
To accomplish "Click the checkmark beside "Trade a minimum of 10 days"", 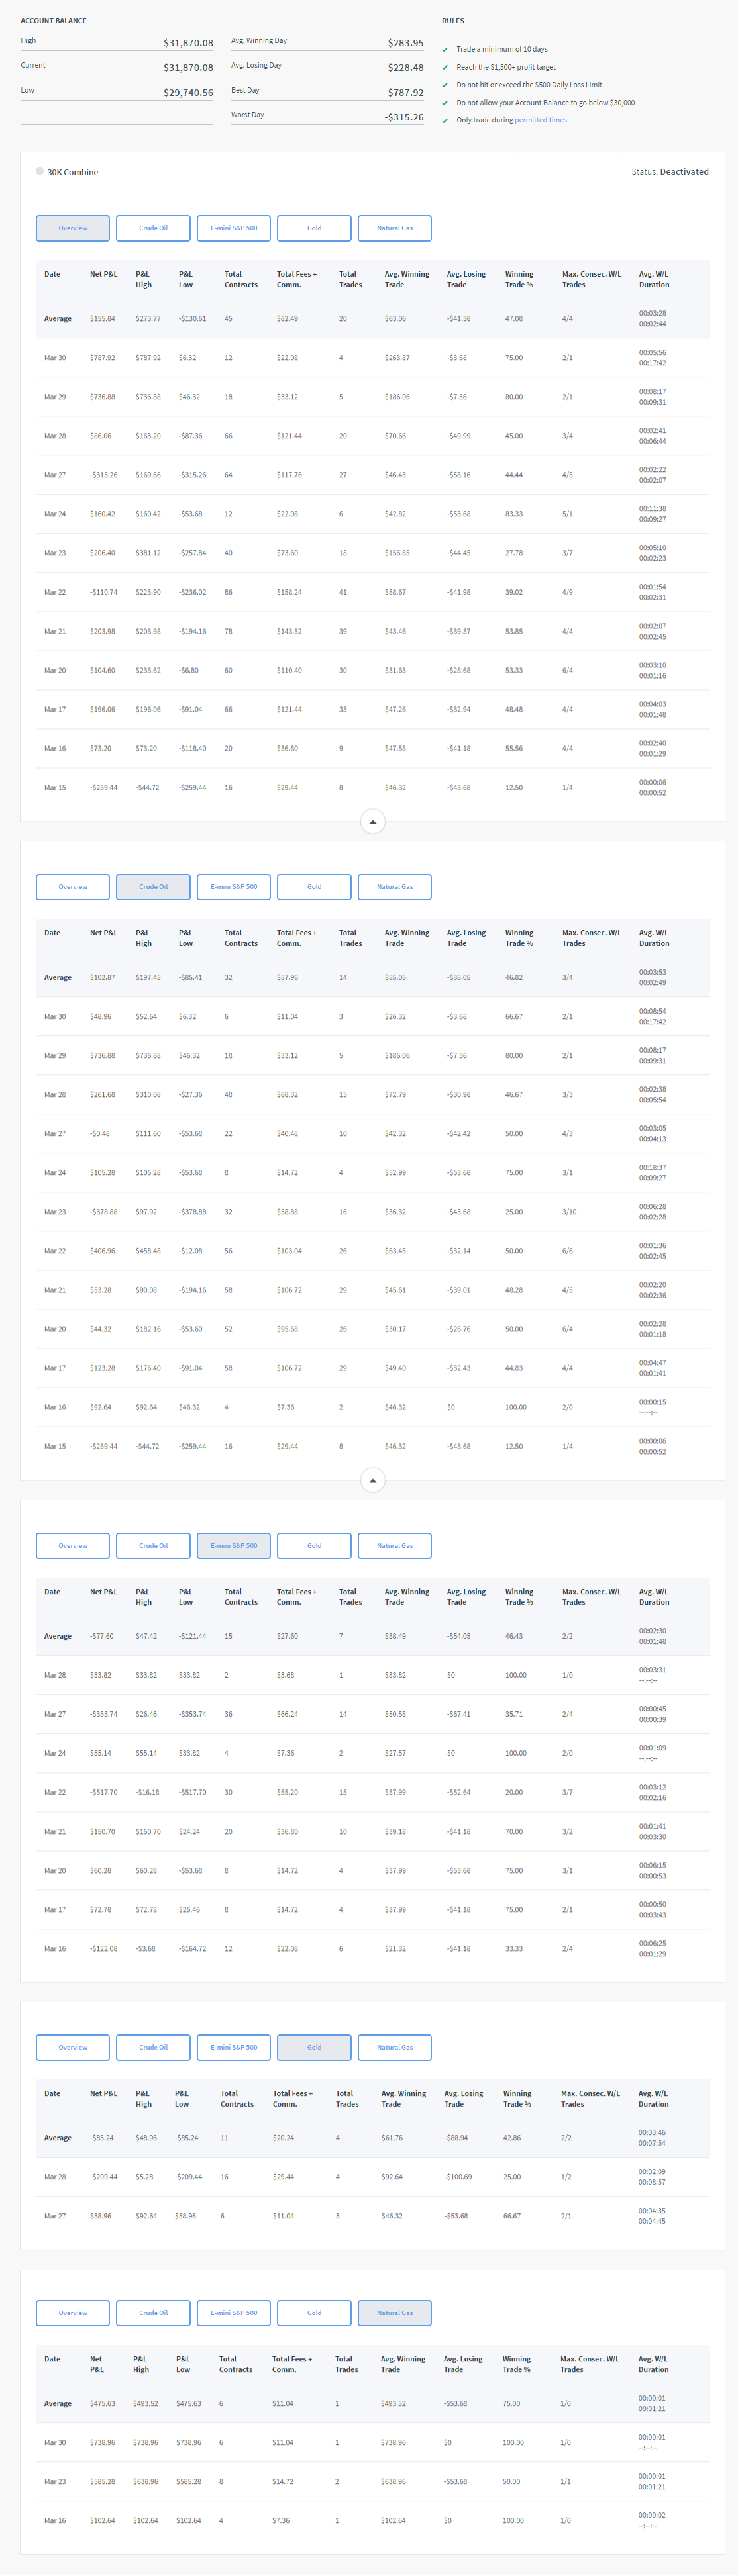I will 445,49.
